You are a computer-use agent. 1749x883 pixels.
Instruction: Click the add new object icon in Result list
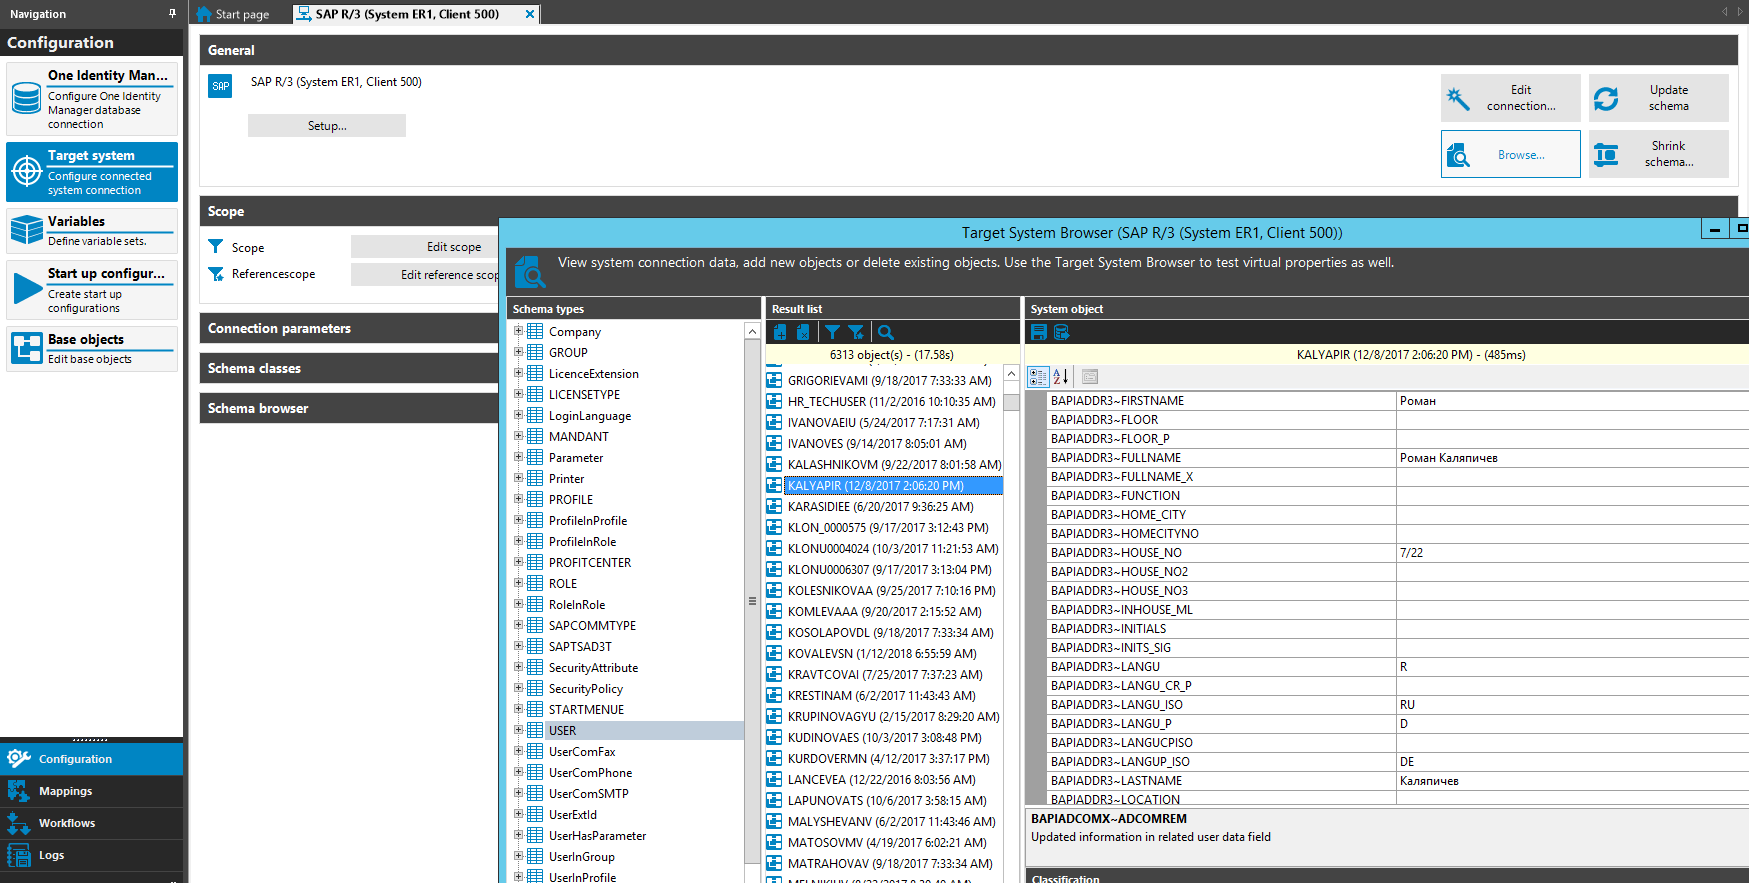780,332
